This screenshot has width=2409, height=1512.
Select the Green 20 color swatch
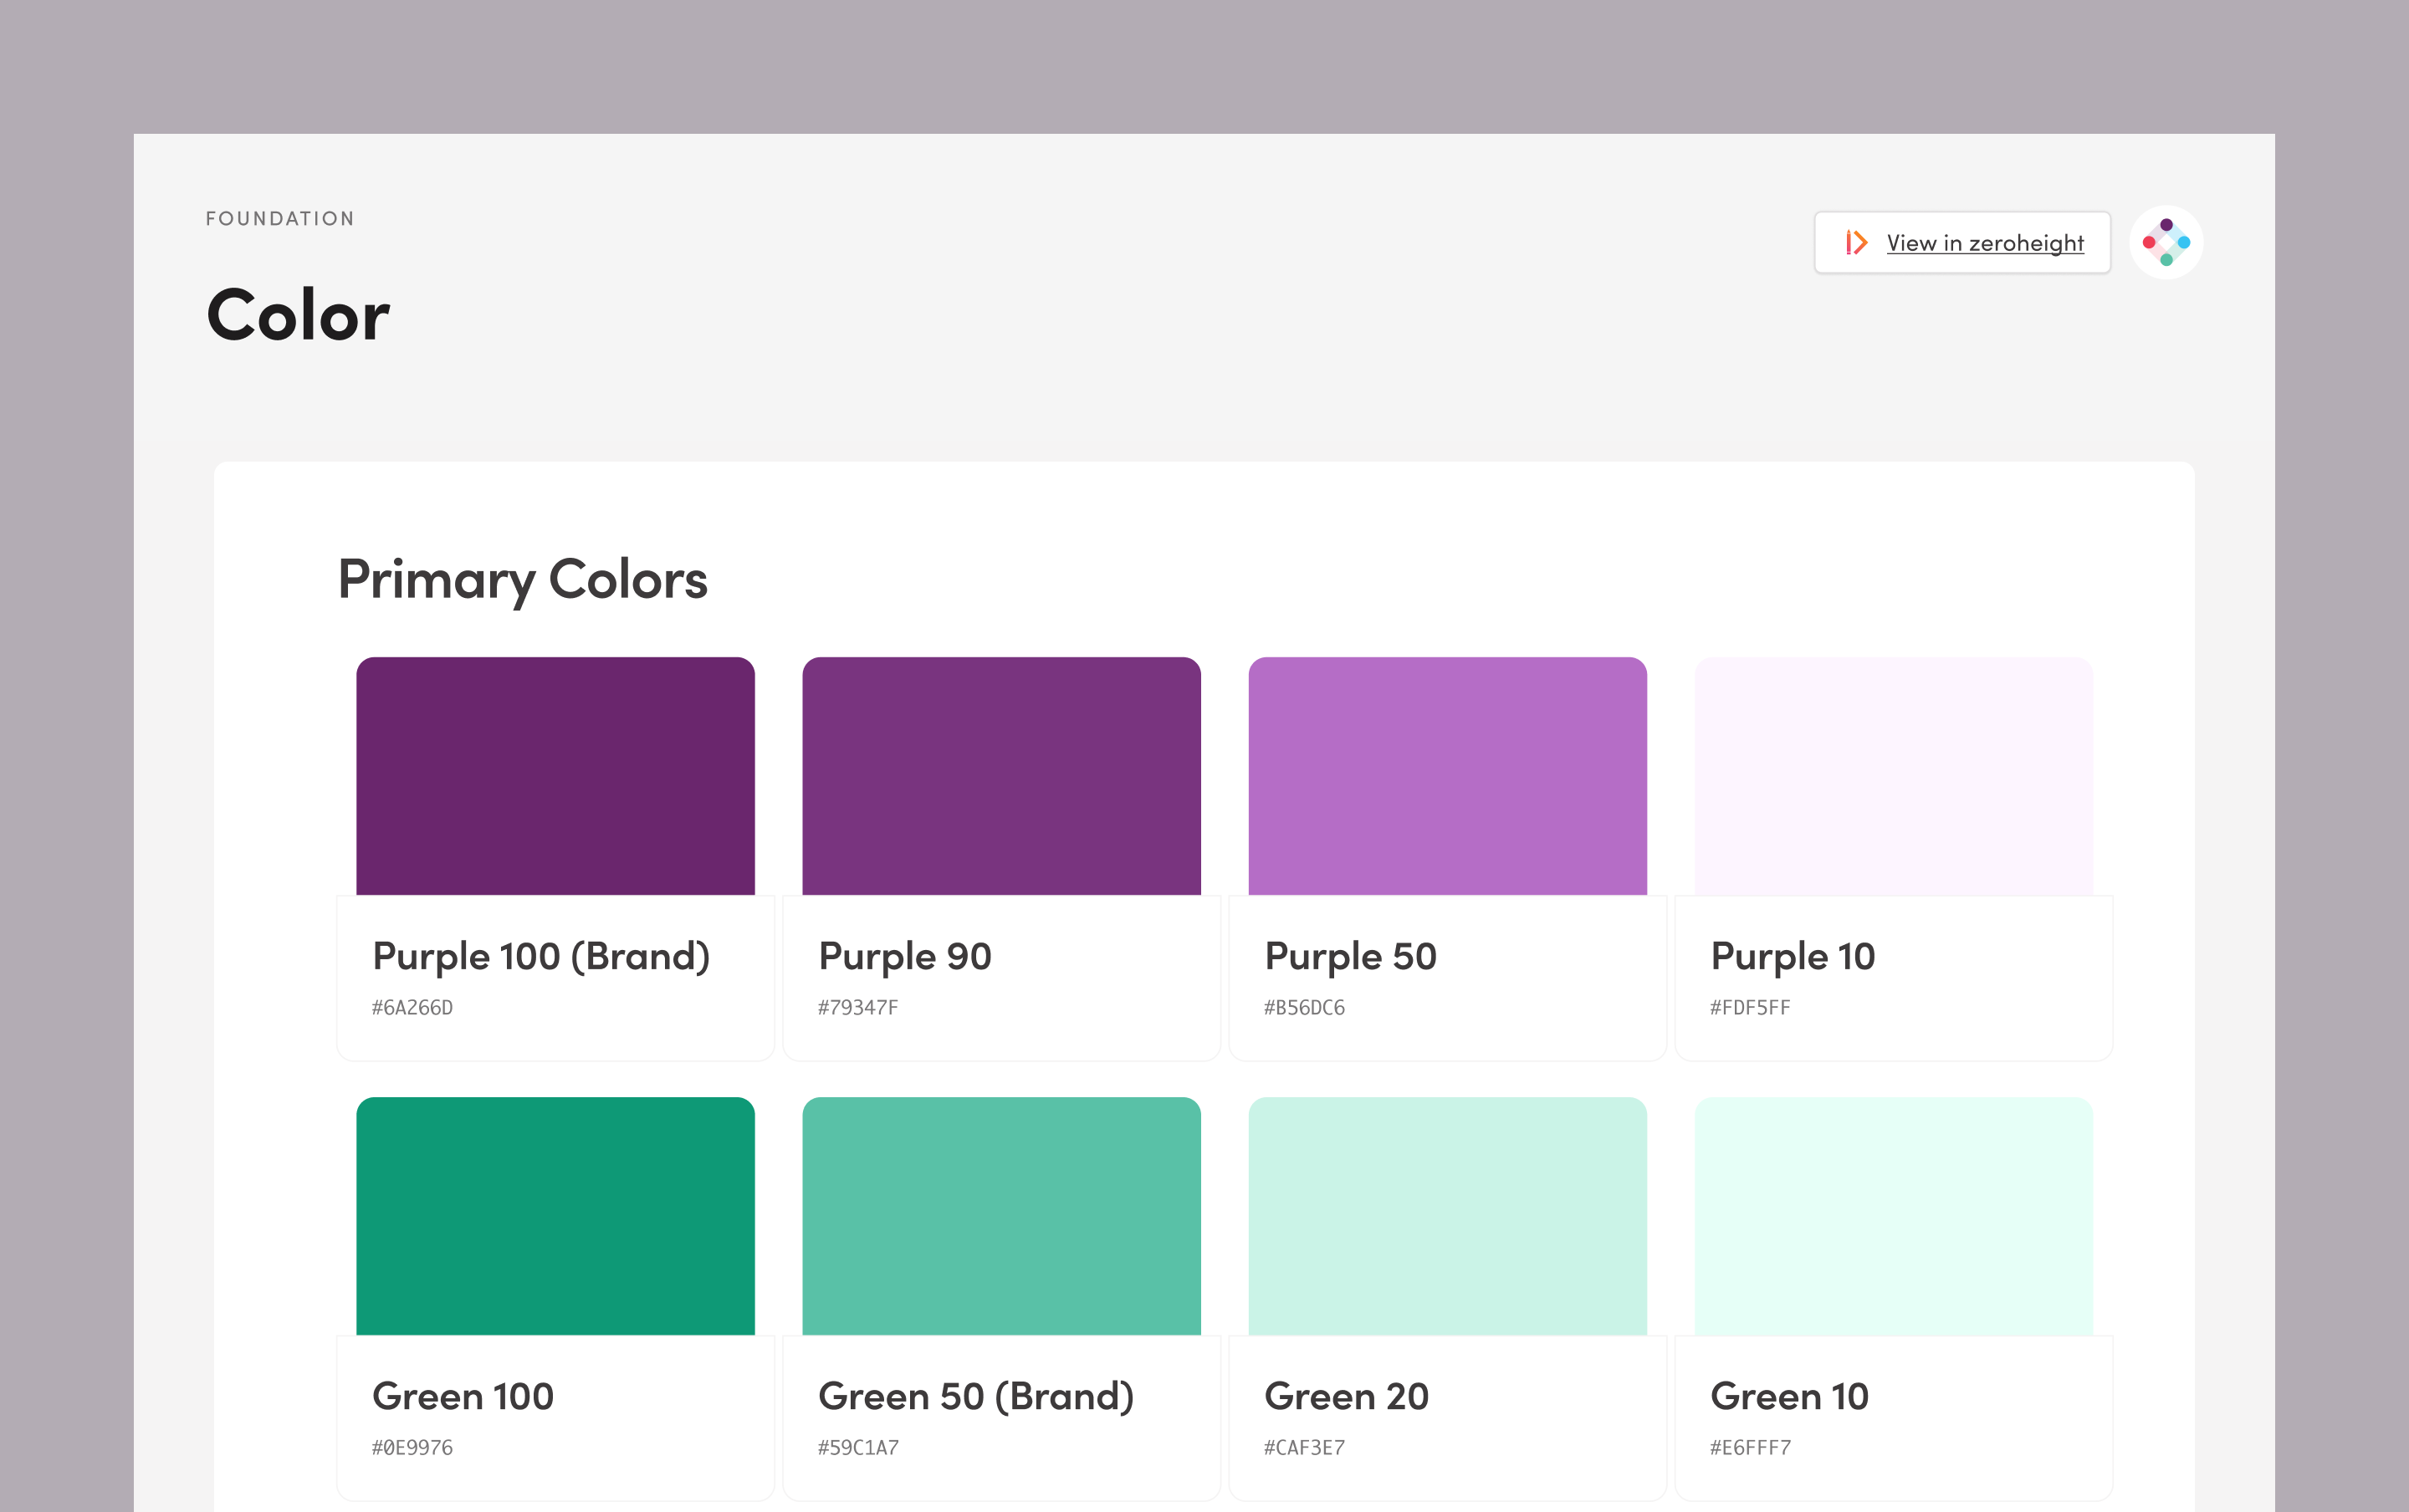click(x=1447, y=1216)
